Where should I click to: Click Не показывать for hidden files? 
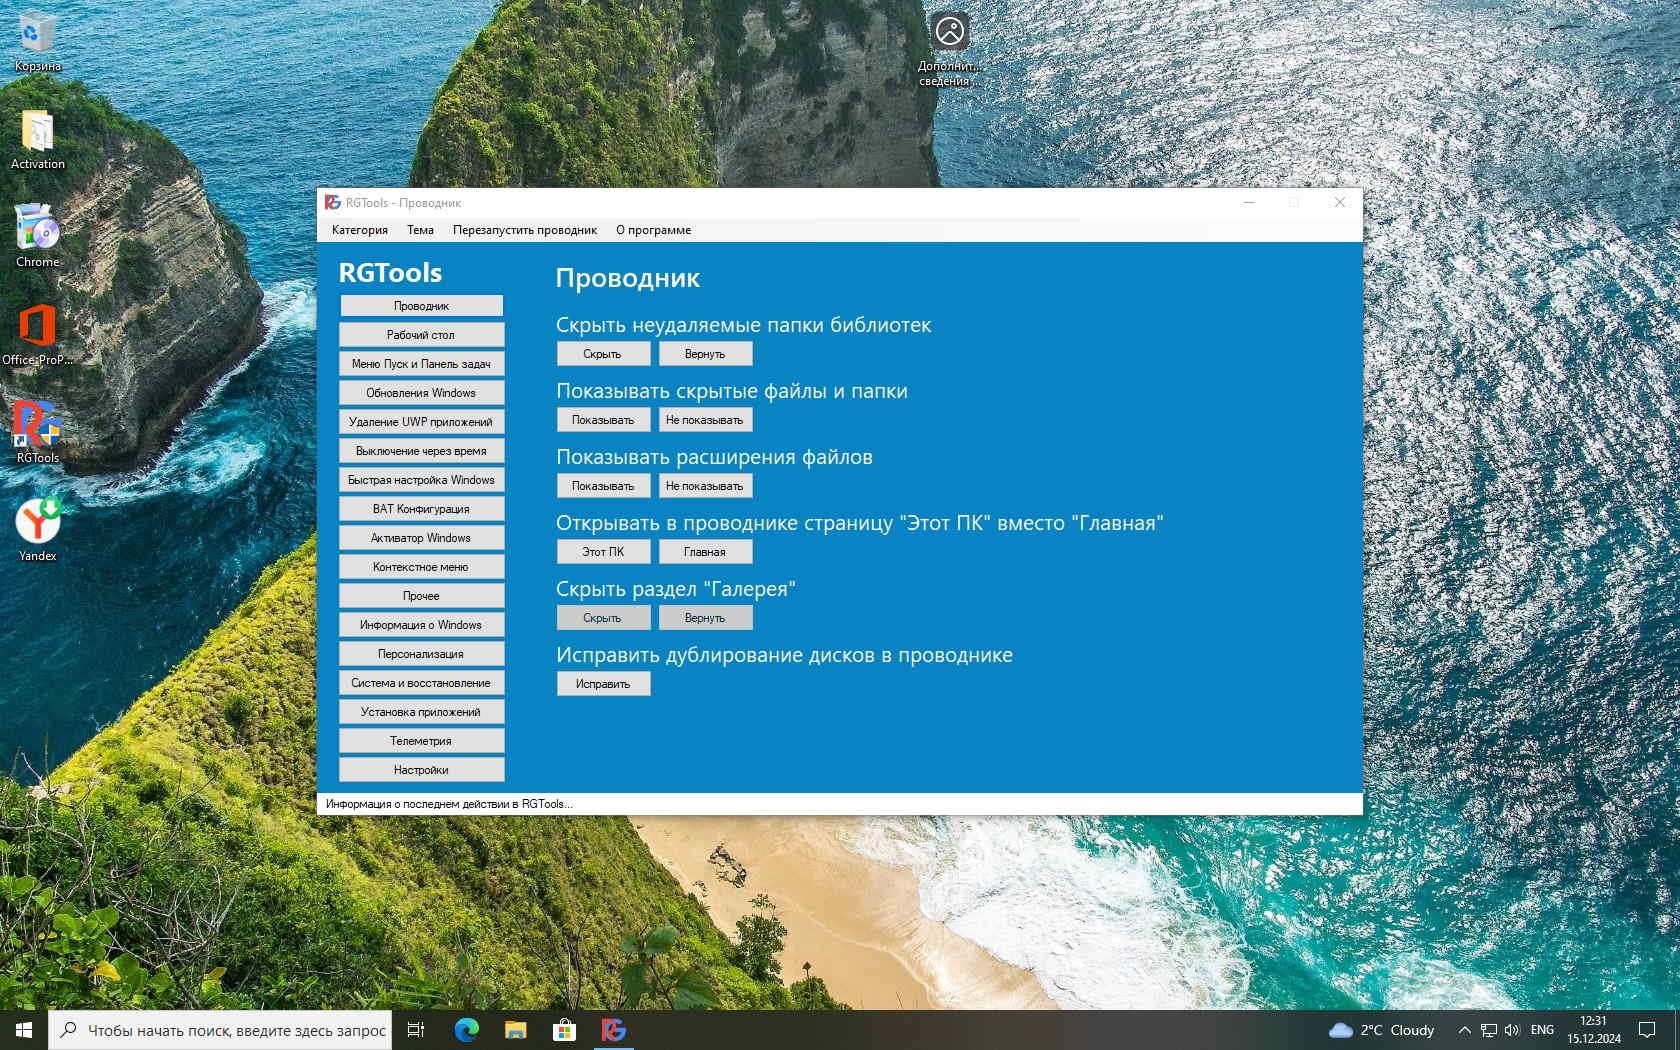[705, 420]
